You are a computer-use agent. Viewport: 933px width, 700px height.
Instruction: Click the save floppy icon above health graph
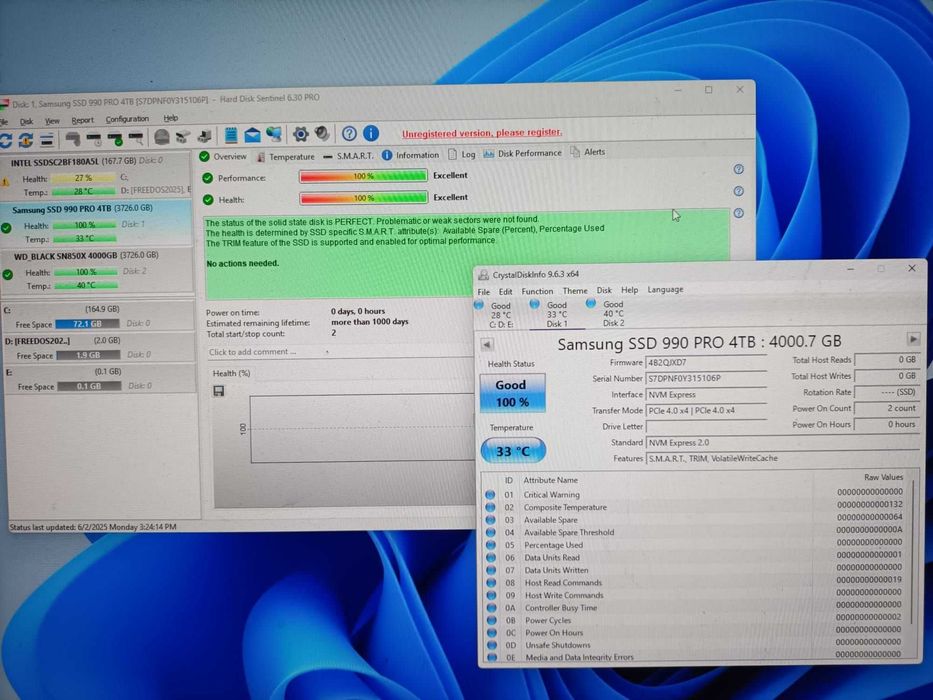pyautogui.click(x=219, y=391)
